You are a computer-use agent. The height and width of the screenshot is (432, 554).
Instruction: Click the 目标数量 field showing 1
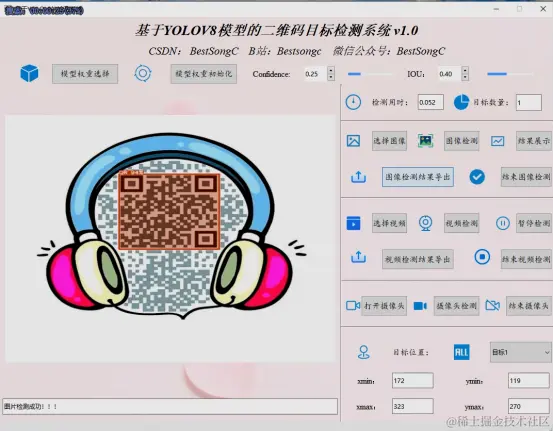click(x=529, y=102)
